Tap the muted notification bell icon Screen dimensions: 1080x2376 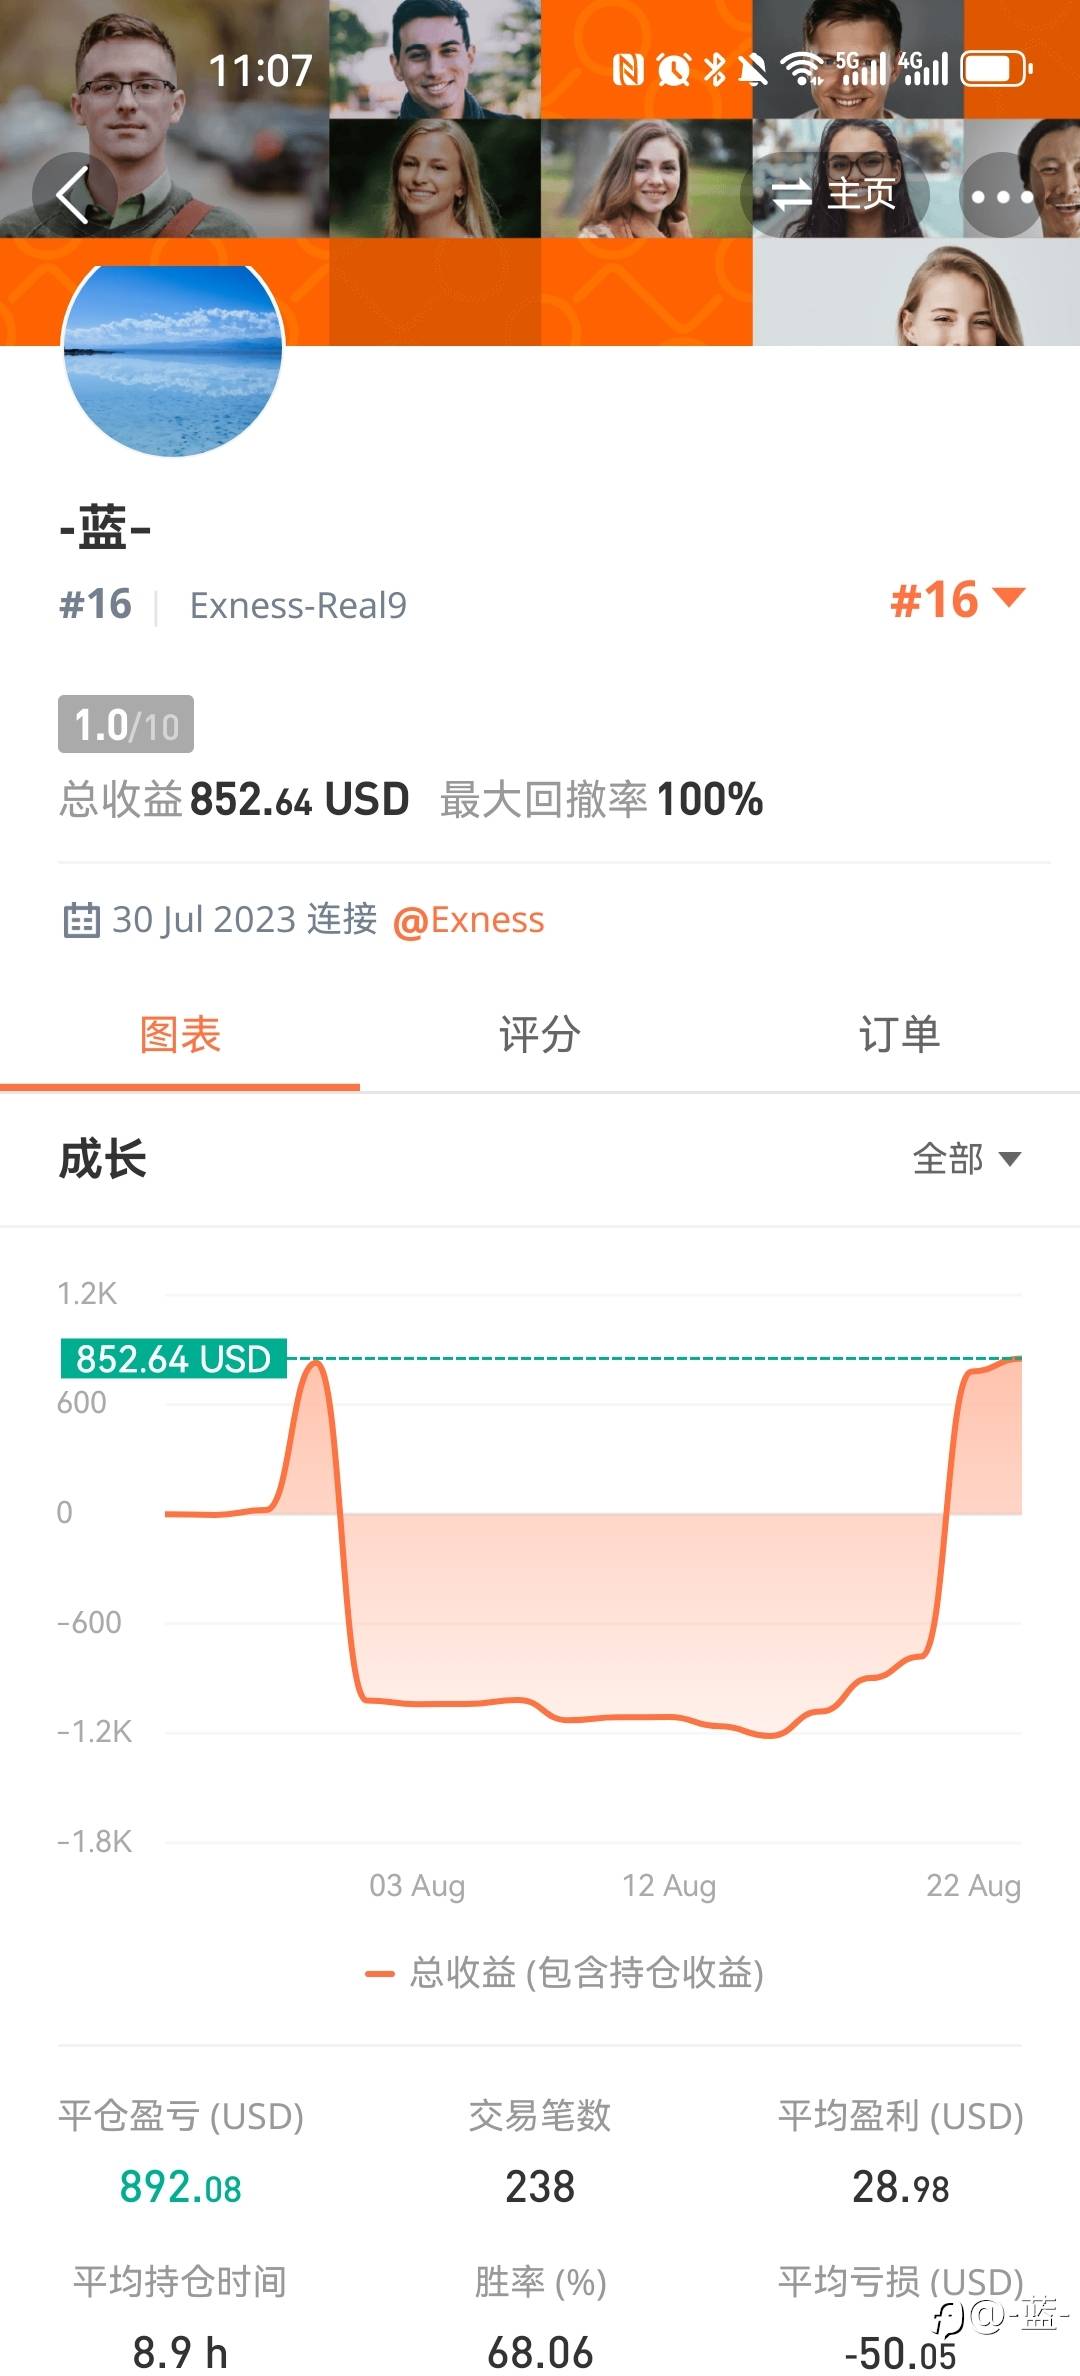click(x=752, y=69)
